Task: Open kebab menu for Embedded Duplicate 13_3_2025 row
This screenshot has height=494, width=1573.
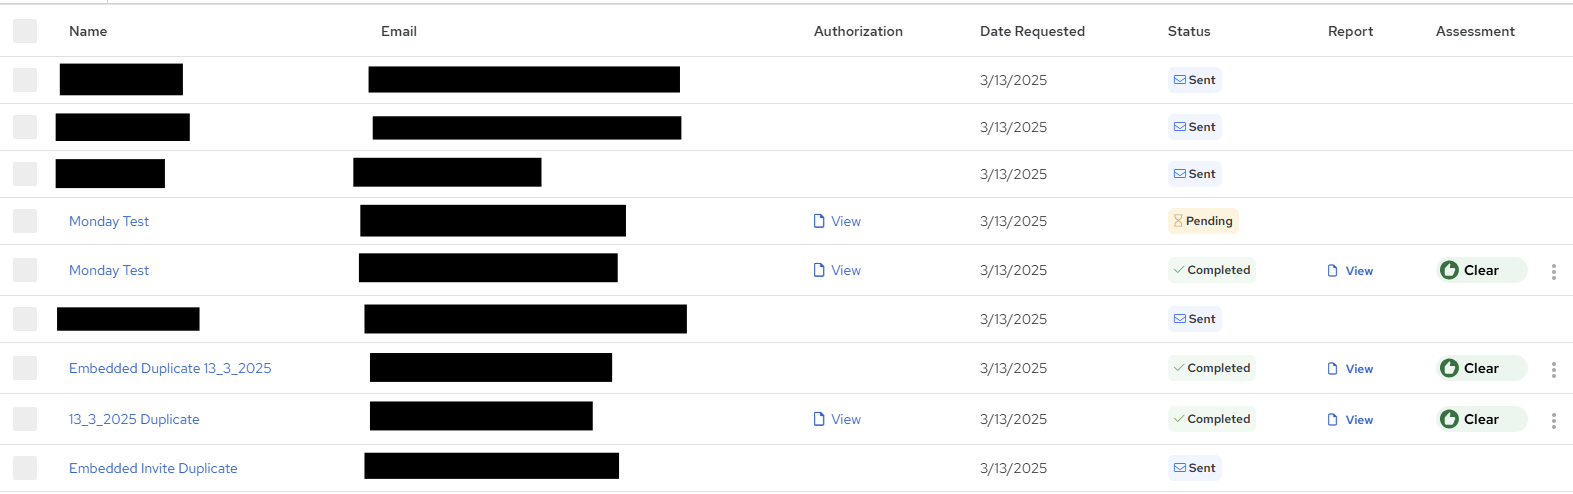Action: coord(1553,370)
